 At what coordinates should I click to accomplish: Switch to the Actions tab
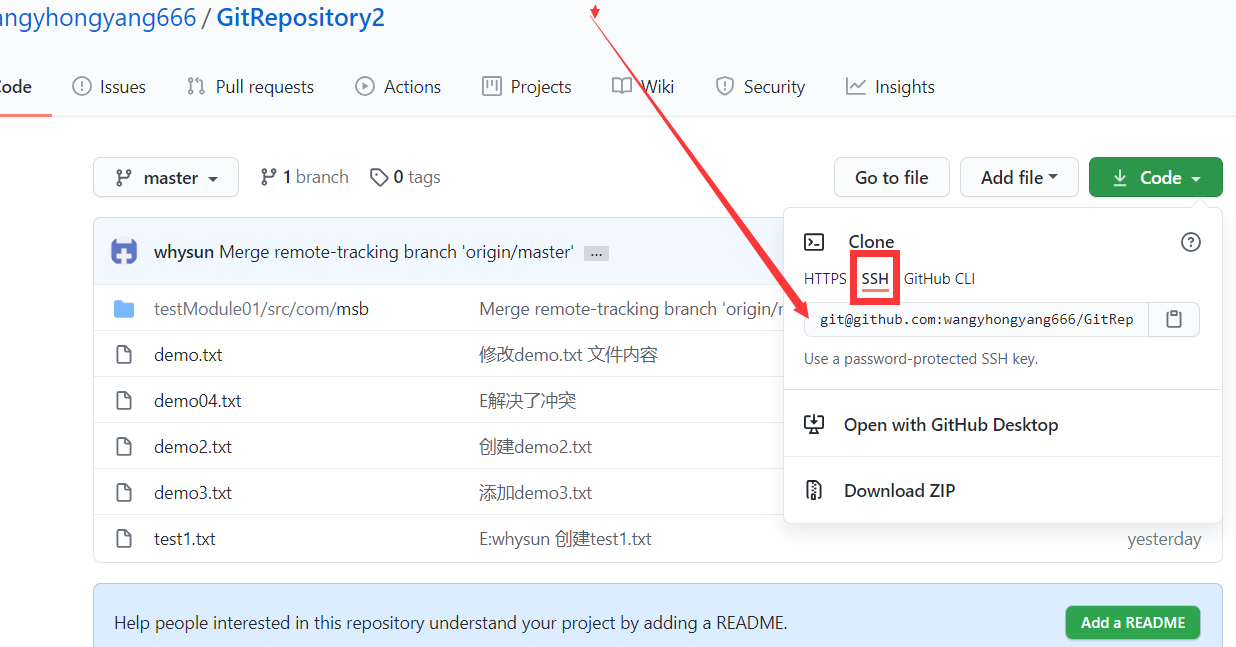(398, 87)
